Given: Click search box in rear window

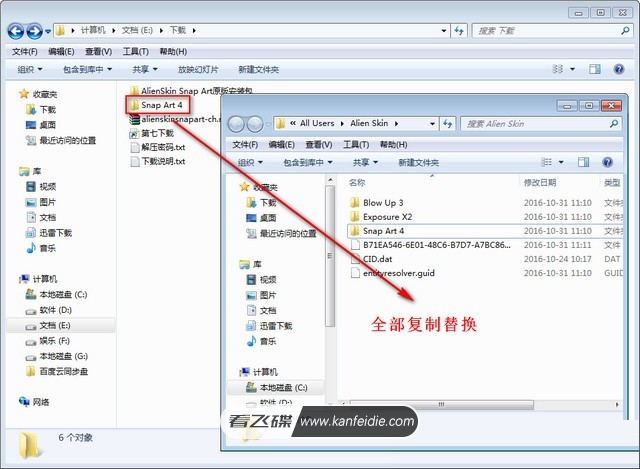Looking at the screenshot, I should [551, 31].
